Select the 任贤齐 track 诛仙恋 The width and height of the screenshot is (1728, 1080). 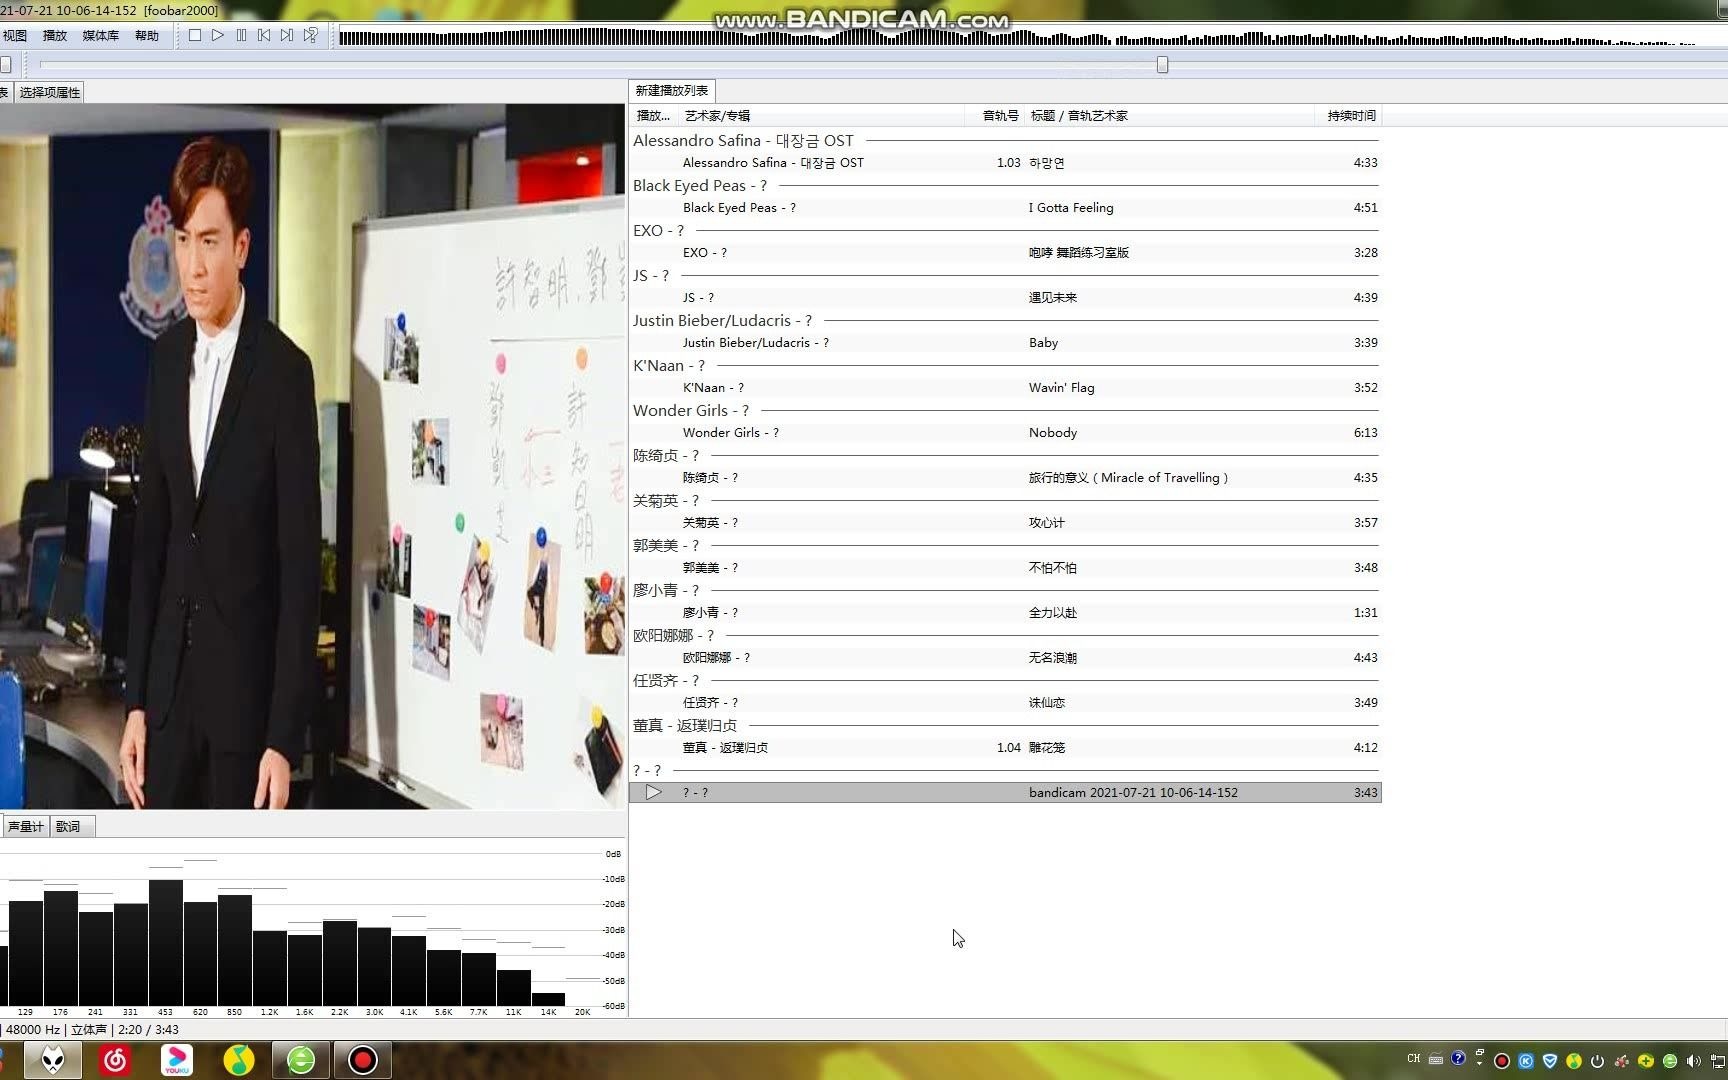coord(1005,702)
